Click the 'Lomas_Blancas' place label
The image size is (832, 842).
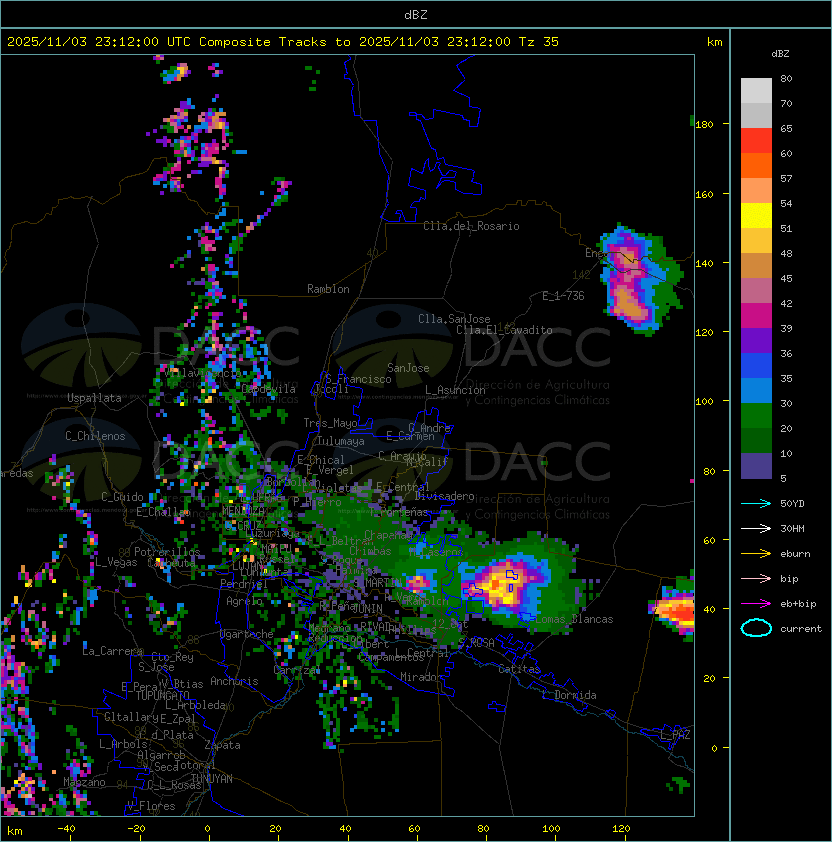(x=574, y=619)
